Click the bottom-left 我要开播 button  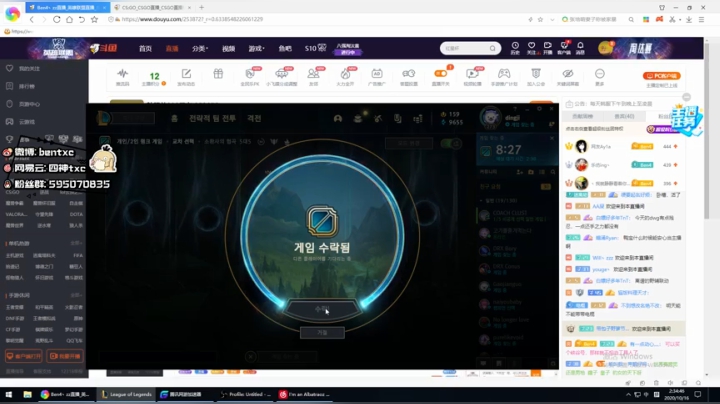click(65, 356)
